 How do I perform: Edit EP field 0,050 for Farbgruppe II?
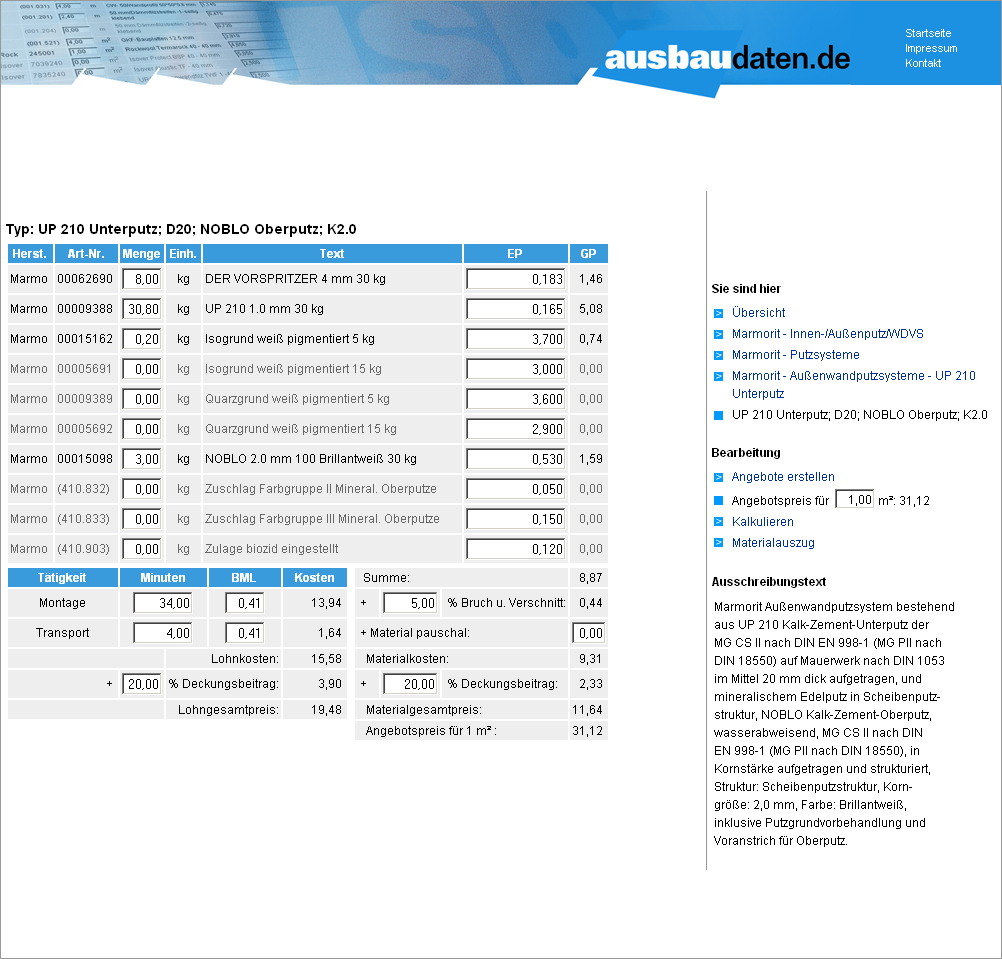[516, 489]
